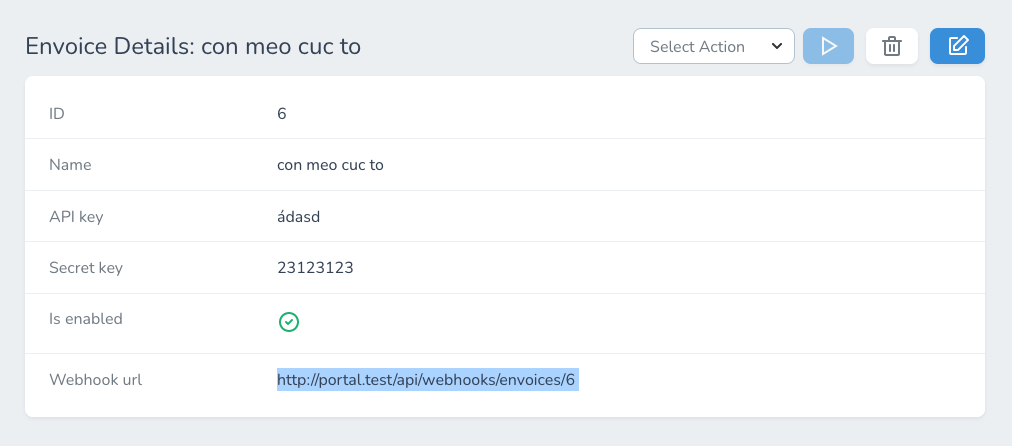Click the Secret key field label
This screenshot has height=446, width=1012.
click(x=86, y=268)
